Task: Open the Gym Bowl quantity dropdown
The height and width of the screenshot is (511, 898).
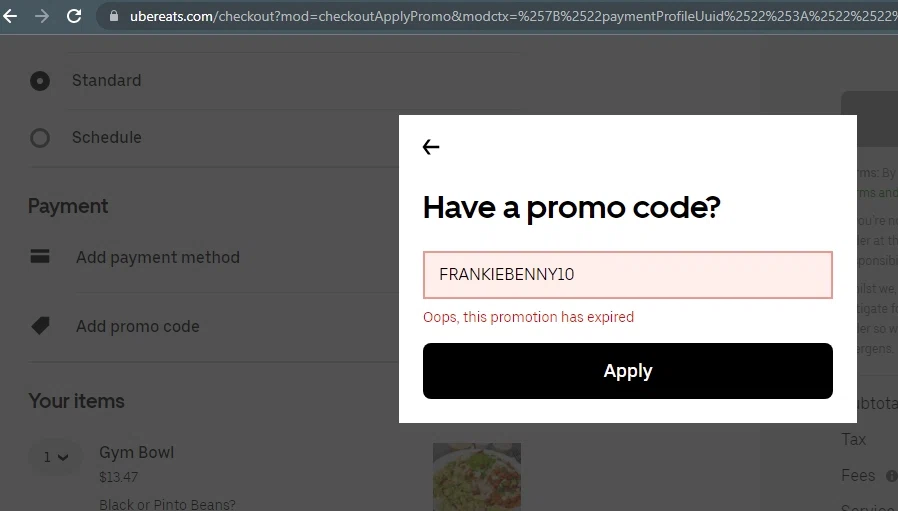Action: [56, 457]
